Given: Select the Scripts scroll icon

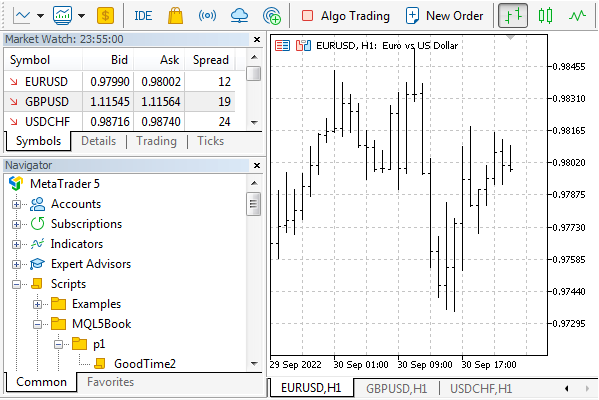Looking at the screenshot, I should point(37,283).
